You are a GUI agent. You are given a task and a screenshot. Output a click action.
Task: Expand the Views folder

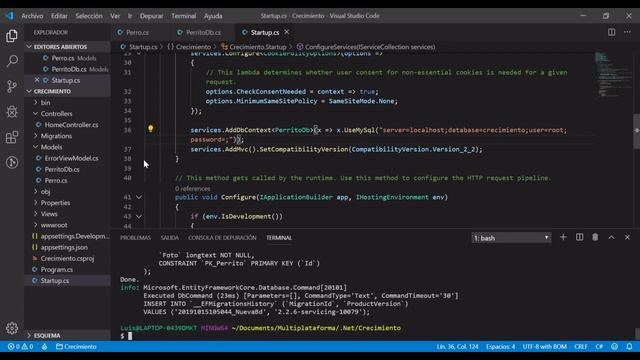tap(49, 214)
